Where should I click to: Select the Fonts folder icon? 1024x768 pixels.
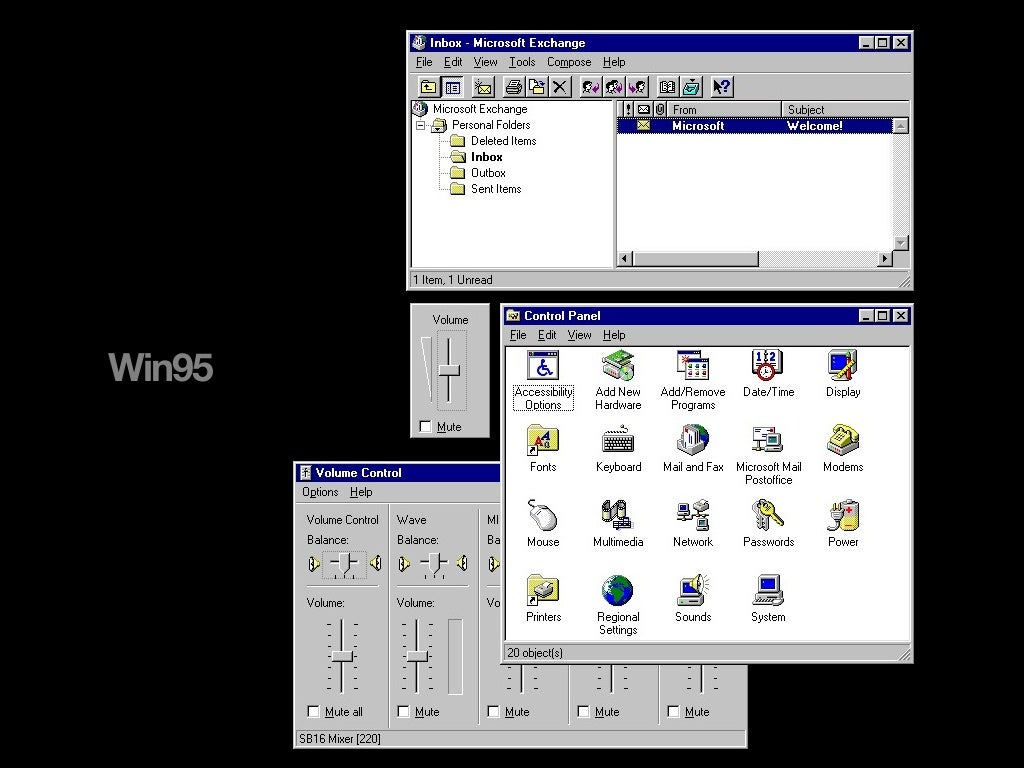click(543, 449)
